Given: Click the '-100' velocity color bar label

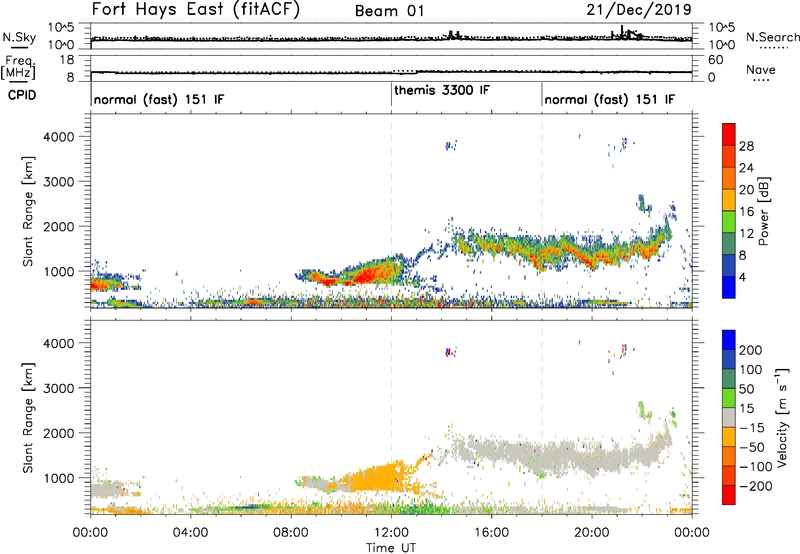Looking at the screenshot, I should (x=756, y=466).
